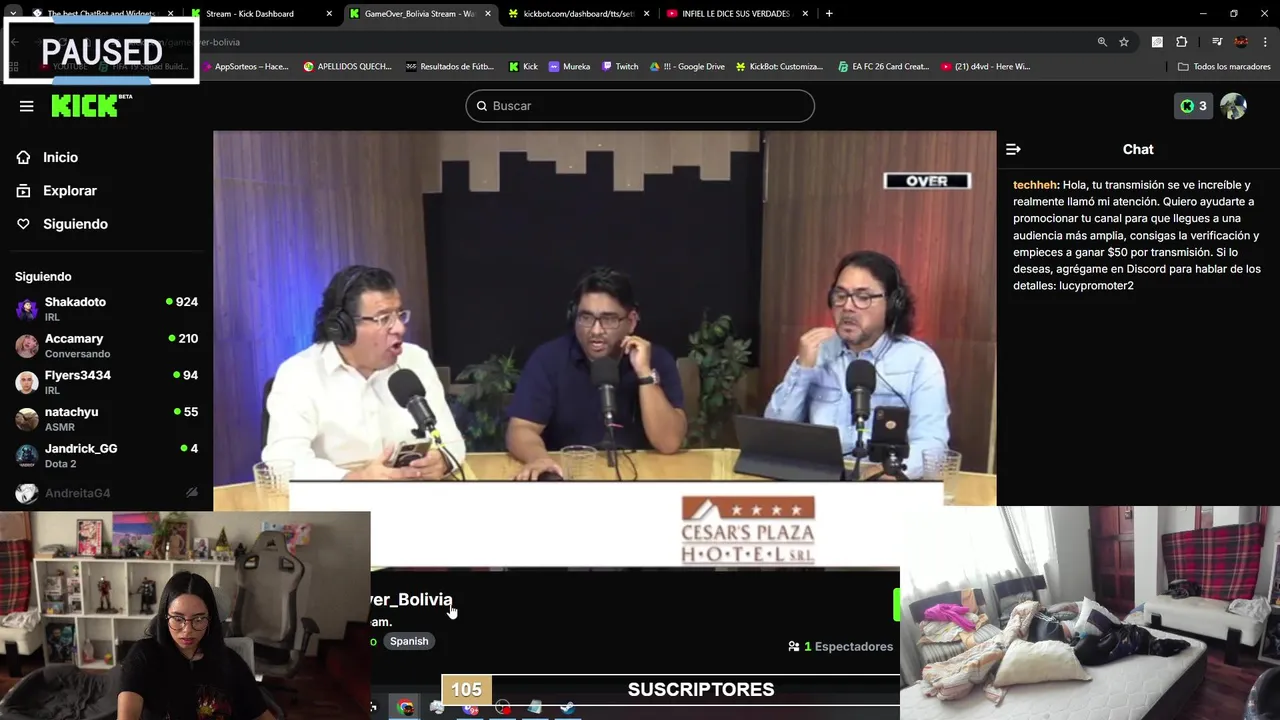Click the ver_Bolivia channel name
The height and width of the screenshot is (720, 1280).
(411, 600)
